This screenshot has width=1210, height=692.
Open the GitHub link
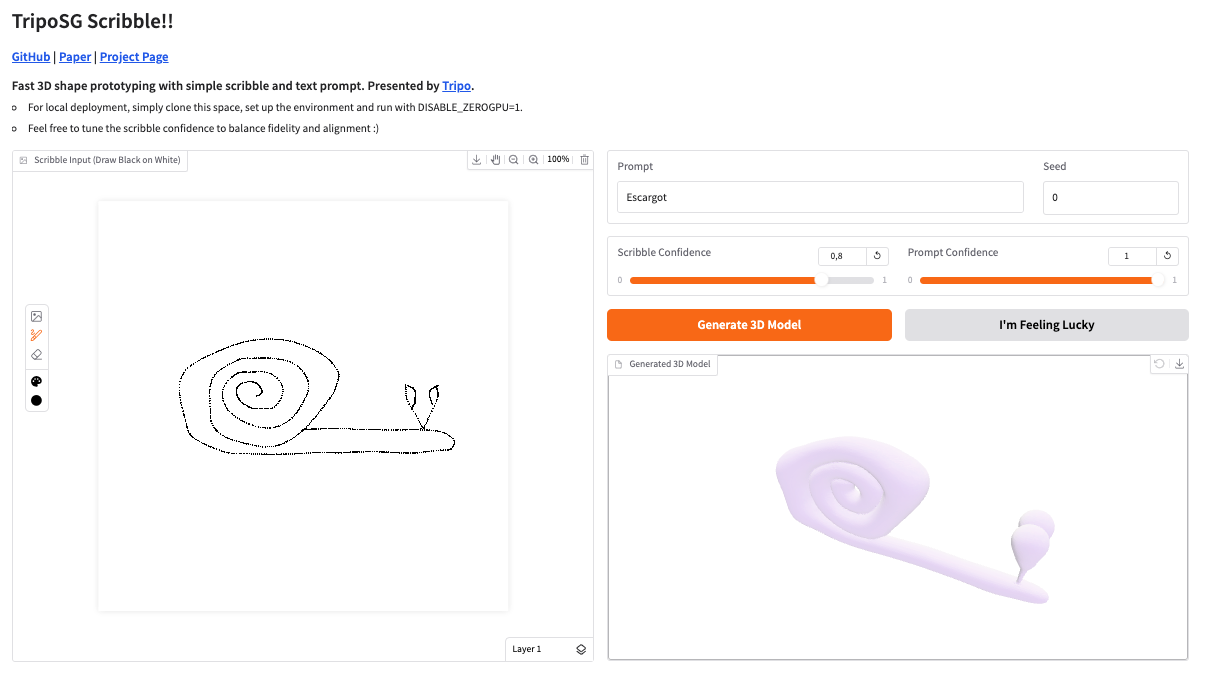click(x=31, y=57)
